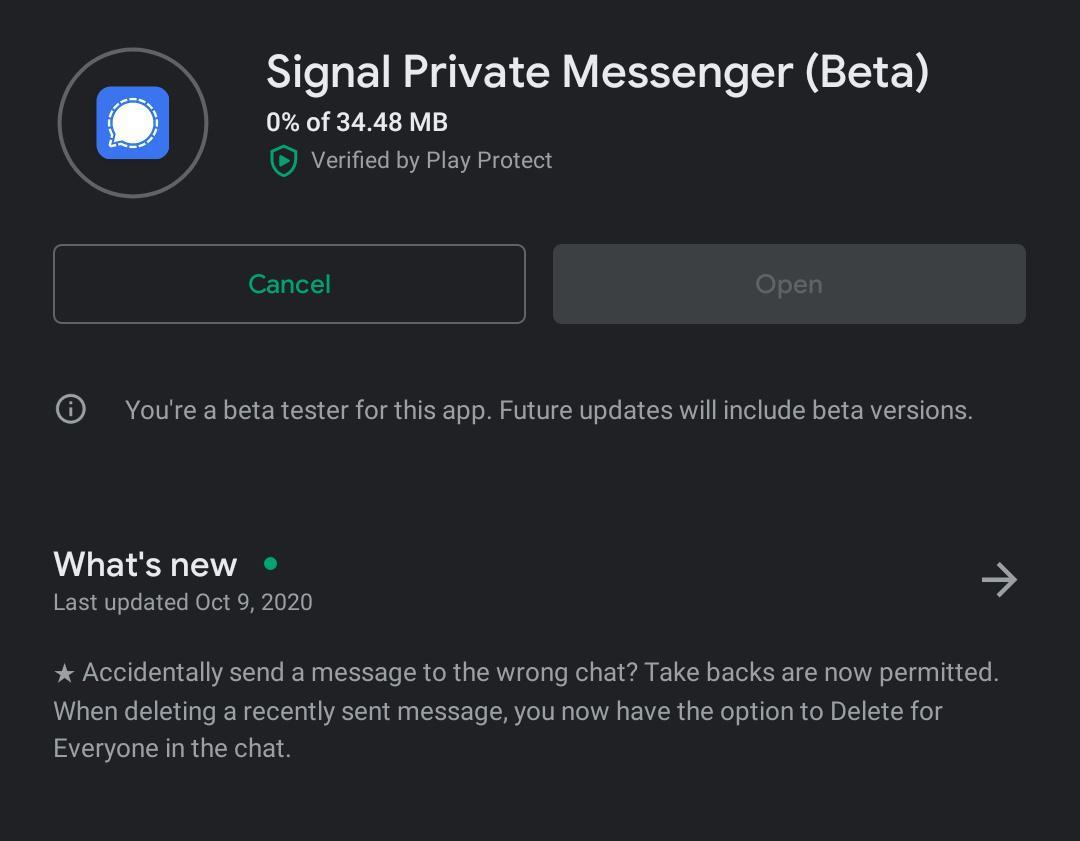Click the info icon beside beta tester notice
The image size is (1080, 841).
click(x=70, y=409)
